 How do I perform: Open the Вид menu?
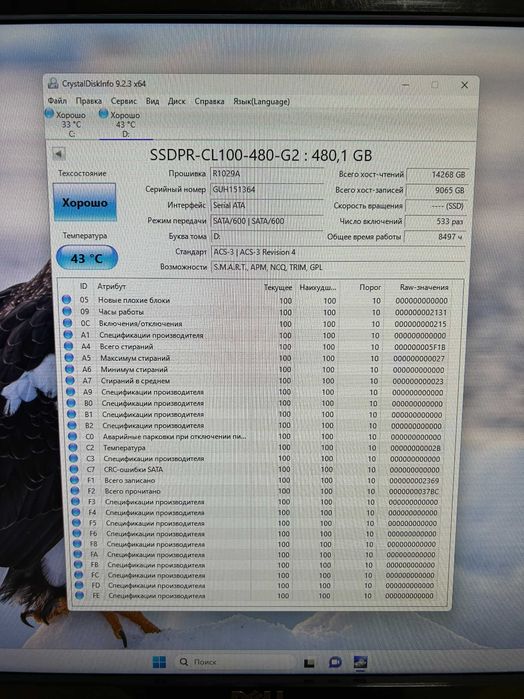coord(152,101)
